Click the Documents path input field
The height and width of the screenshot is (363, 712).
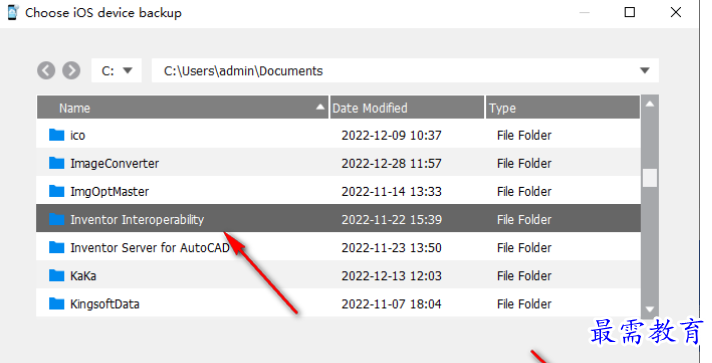(x=405, y=70)
